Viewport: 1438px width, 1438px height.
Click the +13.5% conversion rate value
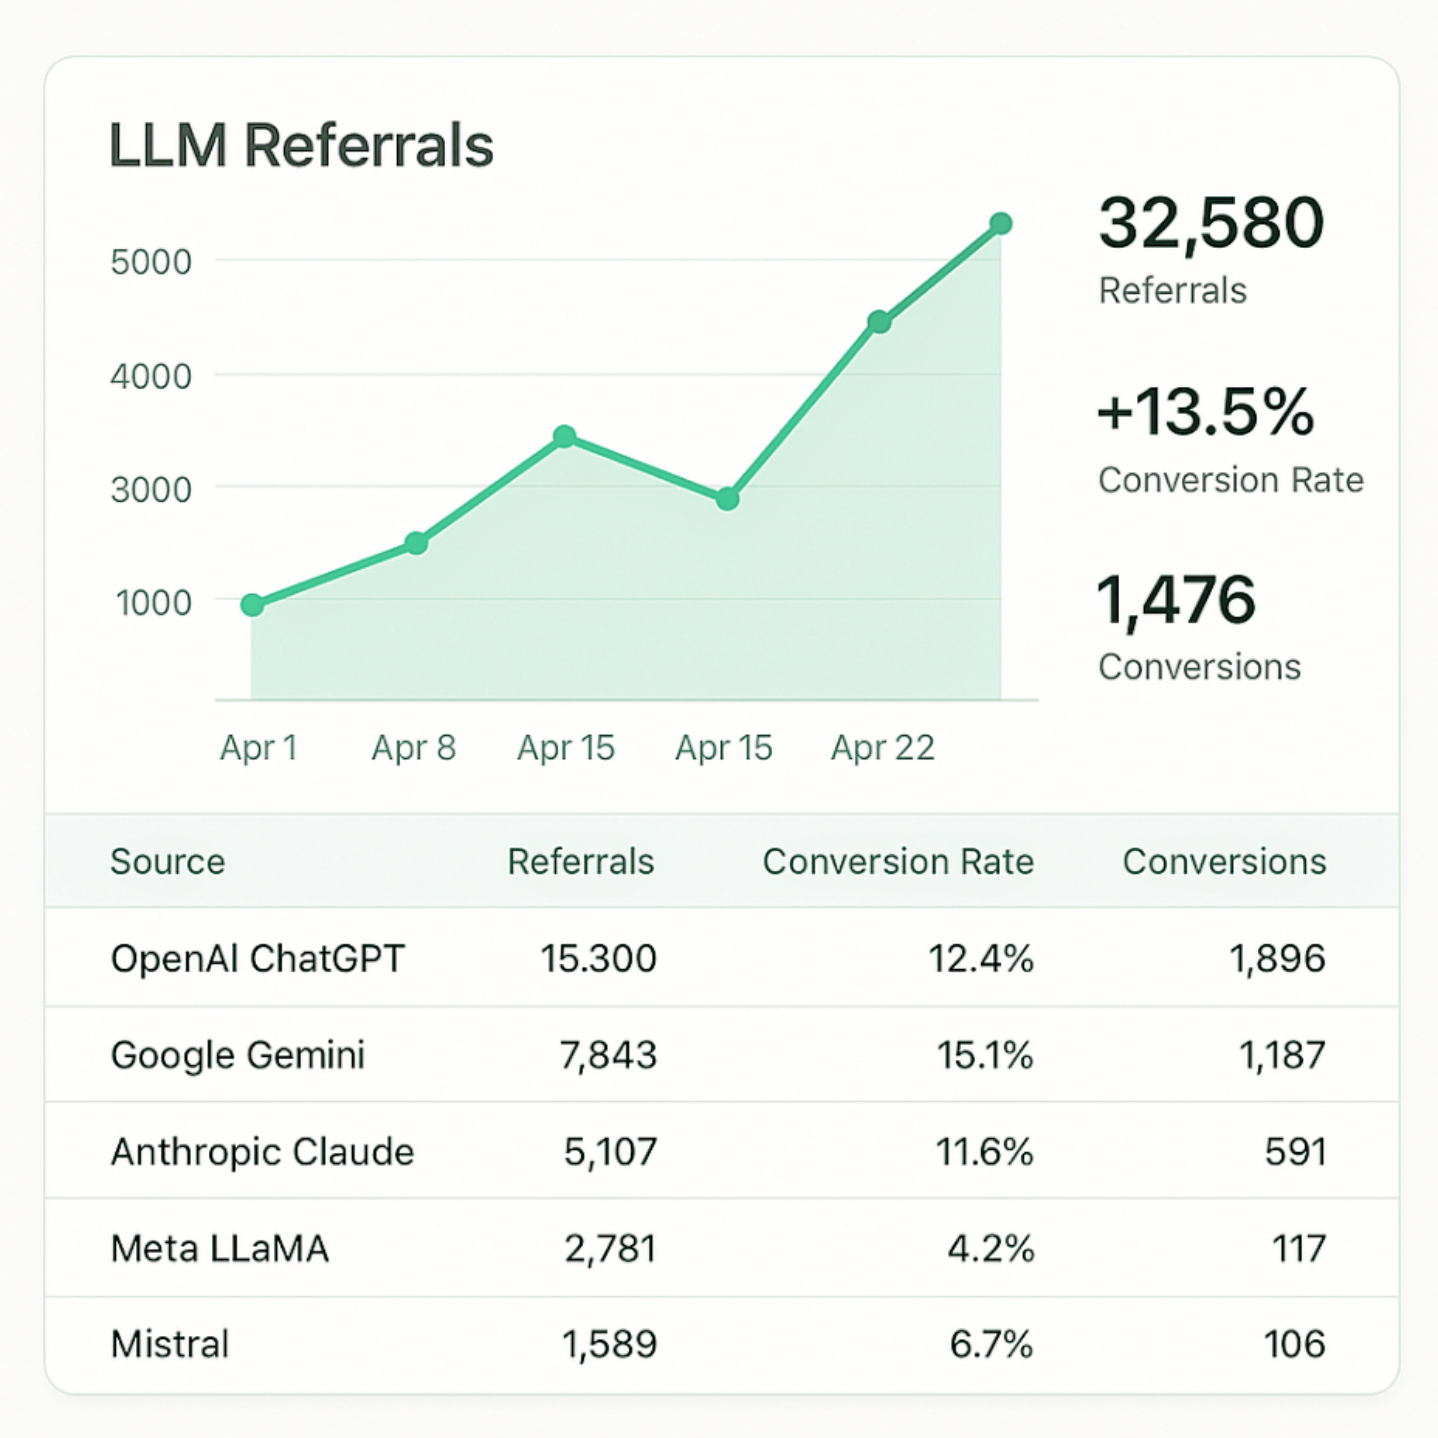click(x=1205, y=411)
